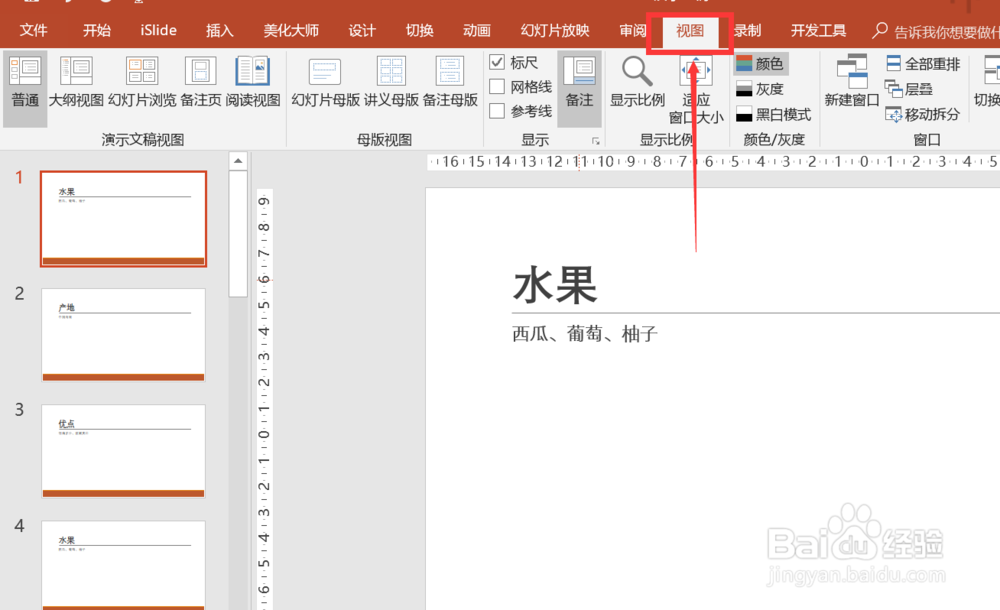Open Slide Master (幻灯片母版)
1000x610 pixels.
click(x=325, y=83)
